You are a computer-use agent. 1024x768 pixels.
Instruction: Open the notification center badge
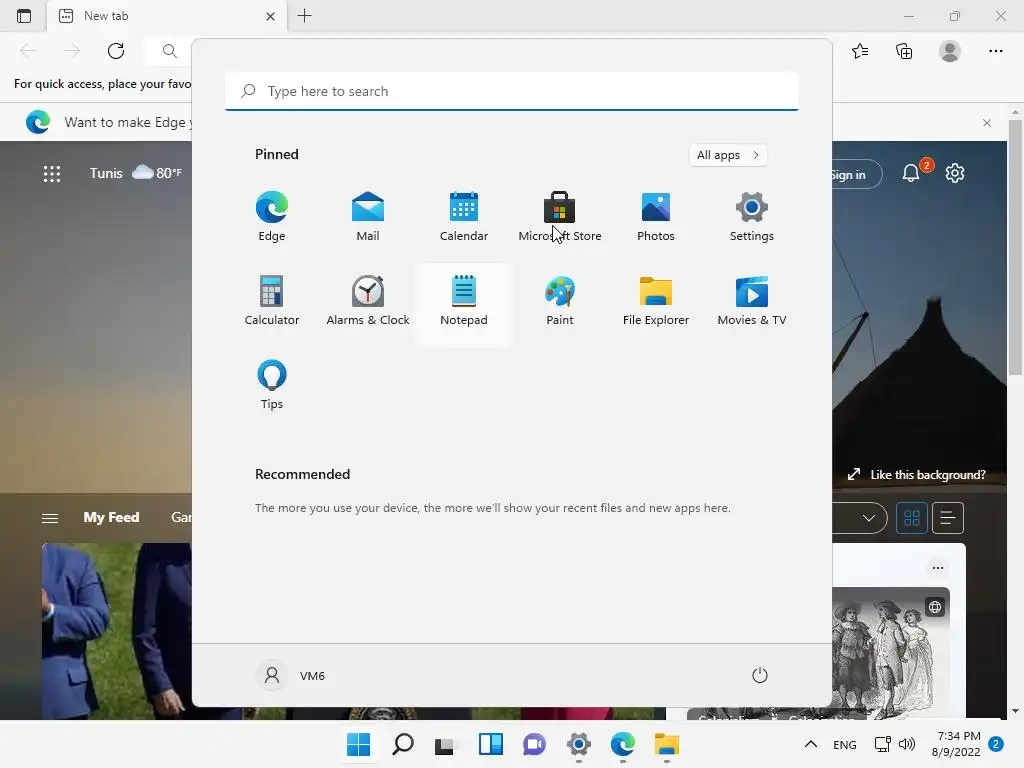point(996,744)
